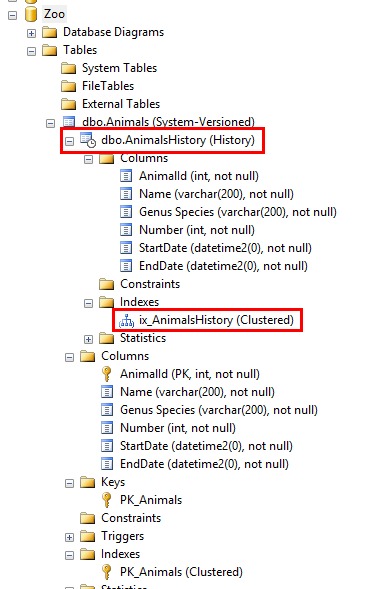Click column icon beside history Number column
Screen dimensions: 372x589
coord(126,230)
